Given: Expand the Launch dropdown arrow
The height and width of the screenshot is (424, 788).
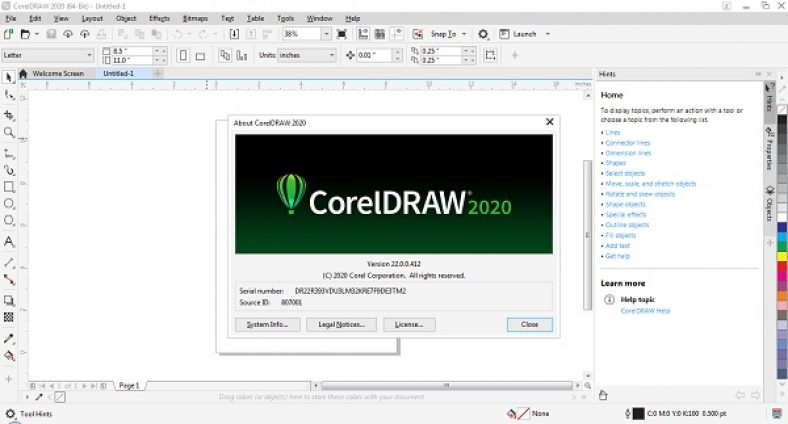Looking at the screenshot, I should 548,34.
